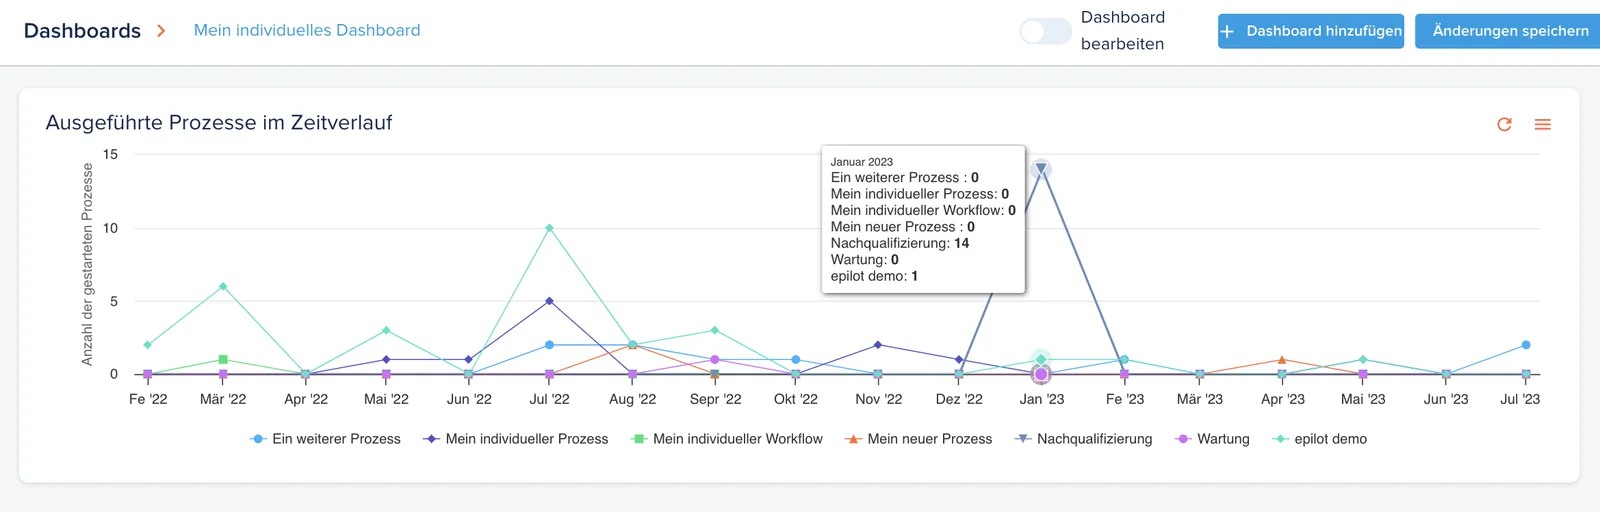Click the epilot demo data point at Jul '22

point(549,228)
